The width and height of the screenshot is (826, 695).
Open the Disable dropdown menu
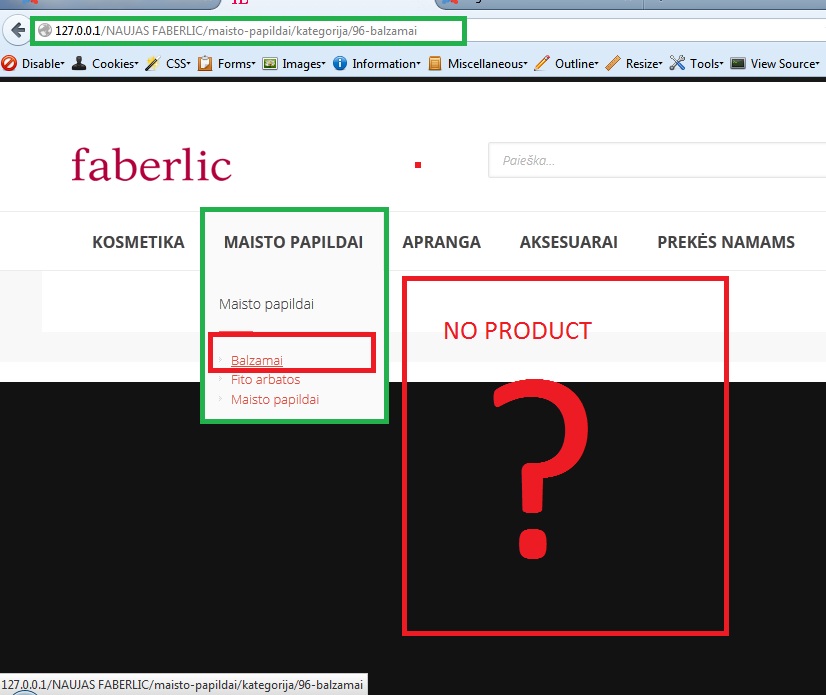pyautogui.click(x=43, y=64)
